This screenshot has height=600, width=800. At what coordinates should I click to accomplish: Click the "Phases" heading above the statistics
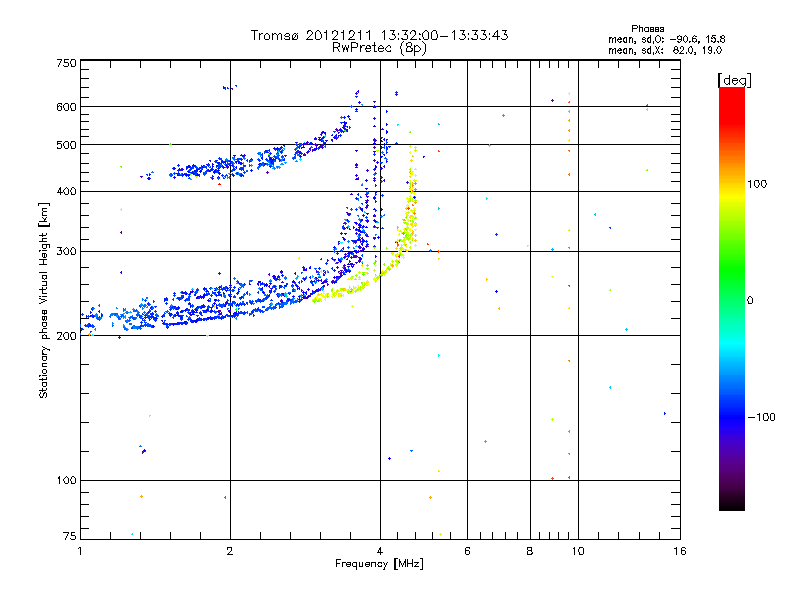point(647,29)
